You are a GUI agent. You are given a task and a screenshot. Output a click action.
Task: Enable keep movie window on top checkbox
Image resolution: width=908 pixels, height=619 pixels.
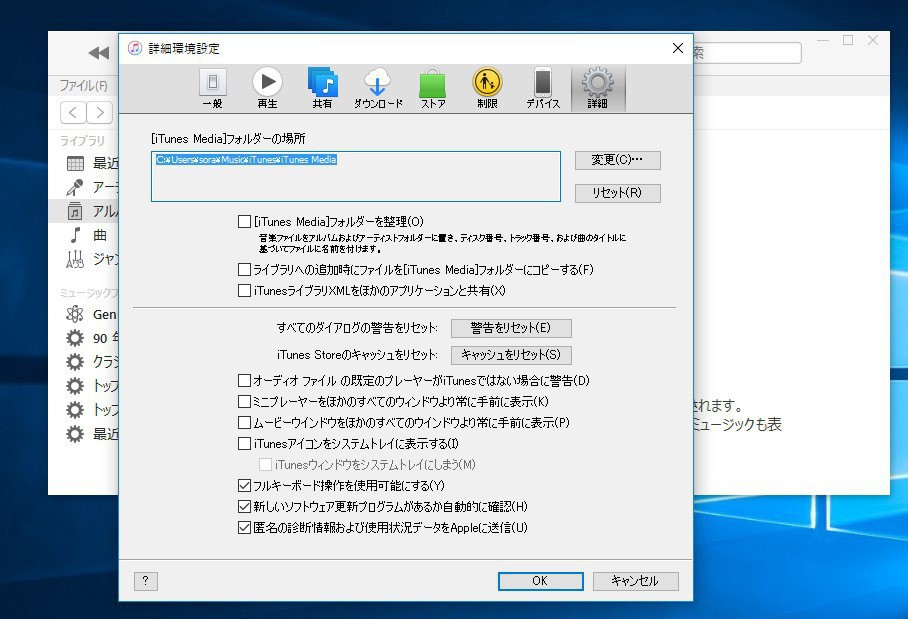pyautogui.click(x=244, y=423)
